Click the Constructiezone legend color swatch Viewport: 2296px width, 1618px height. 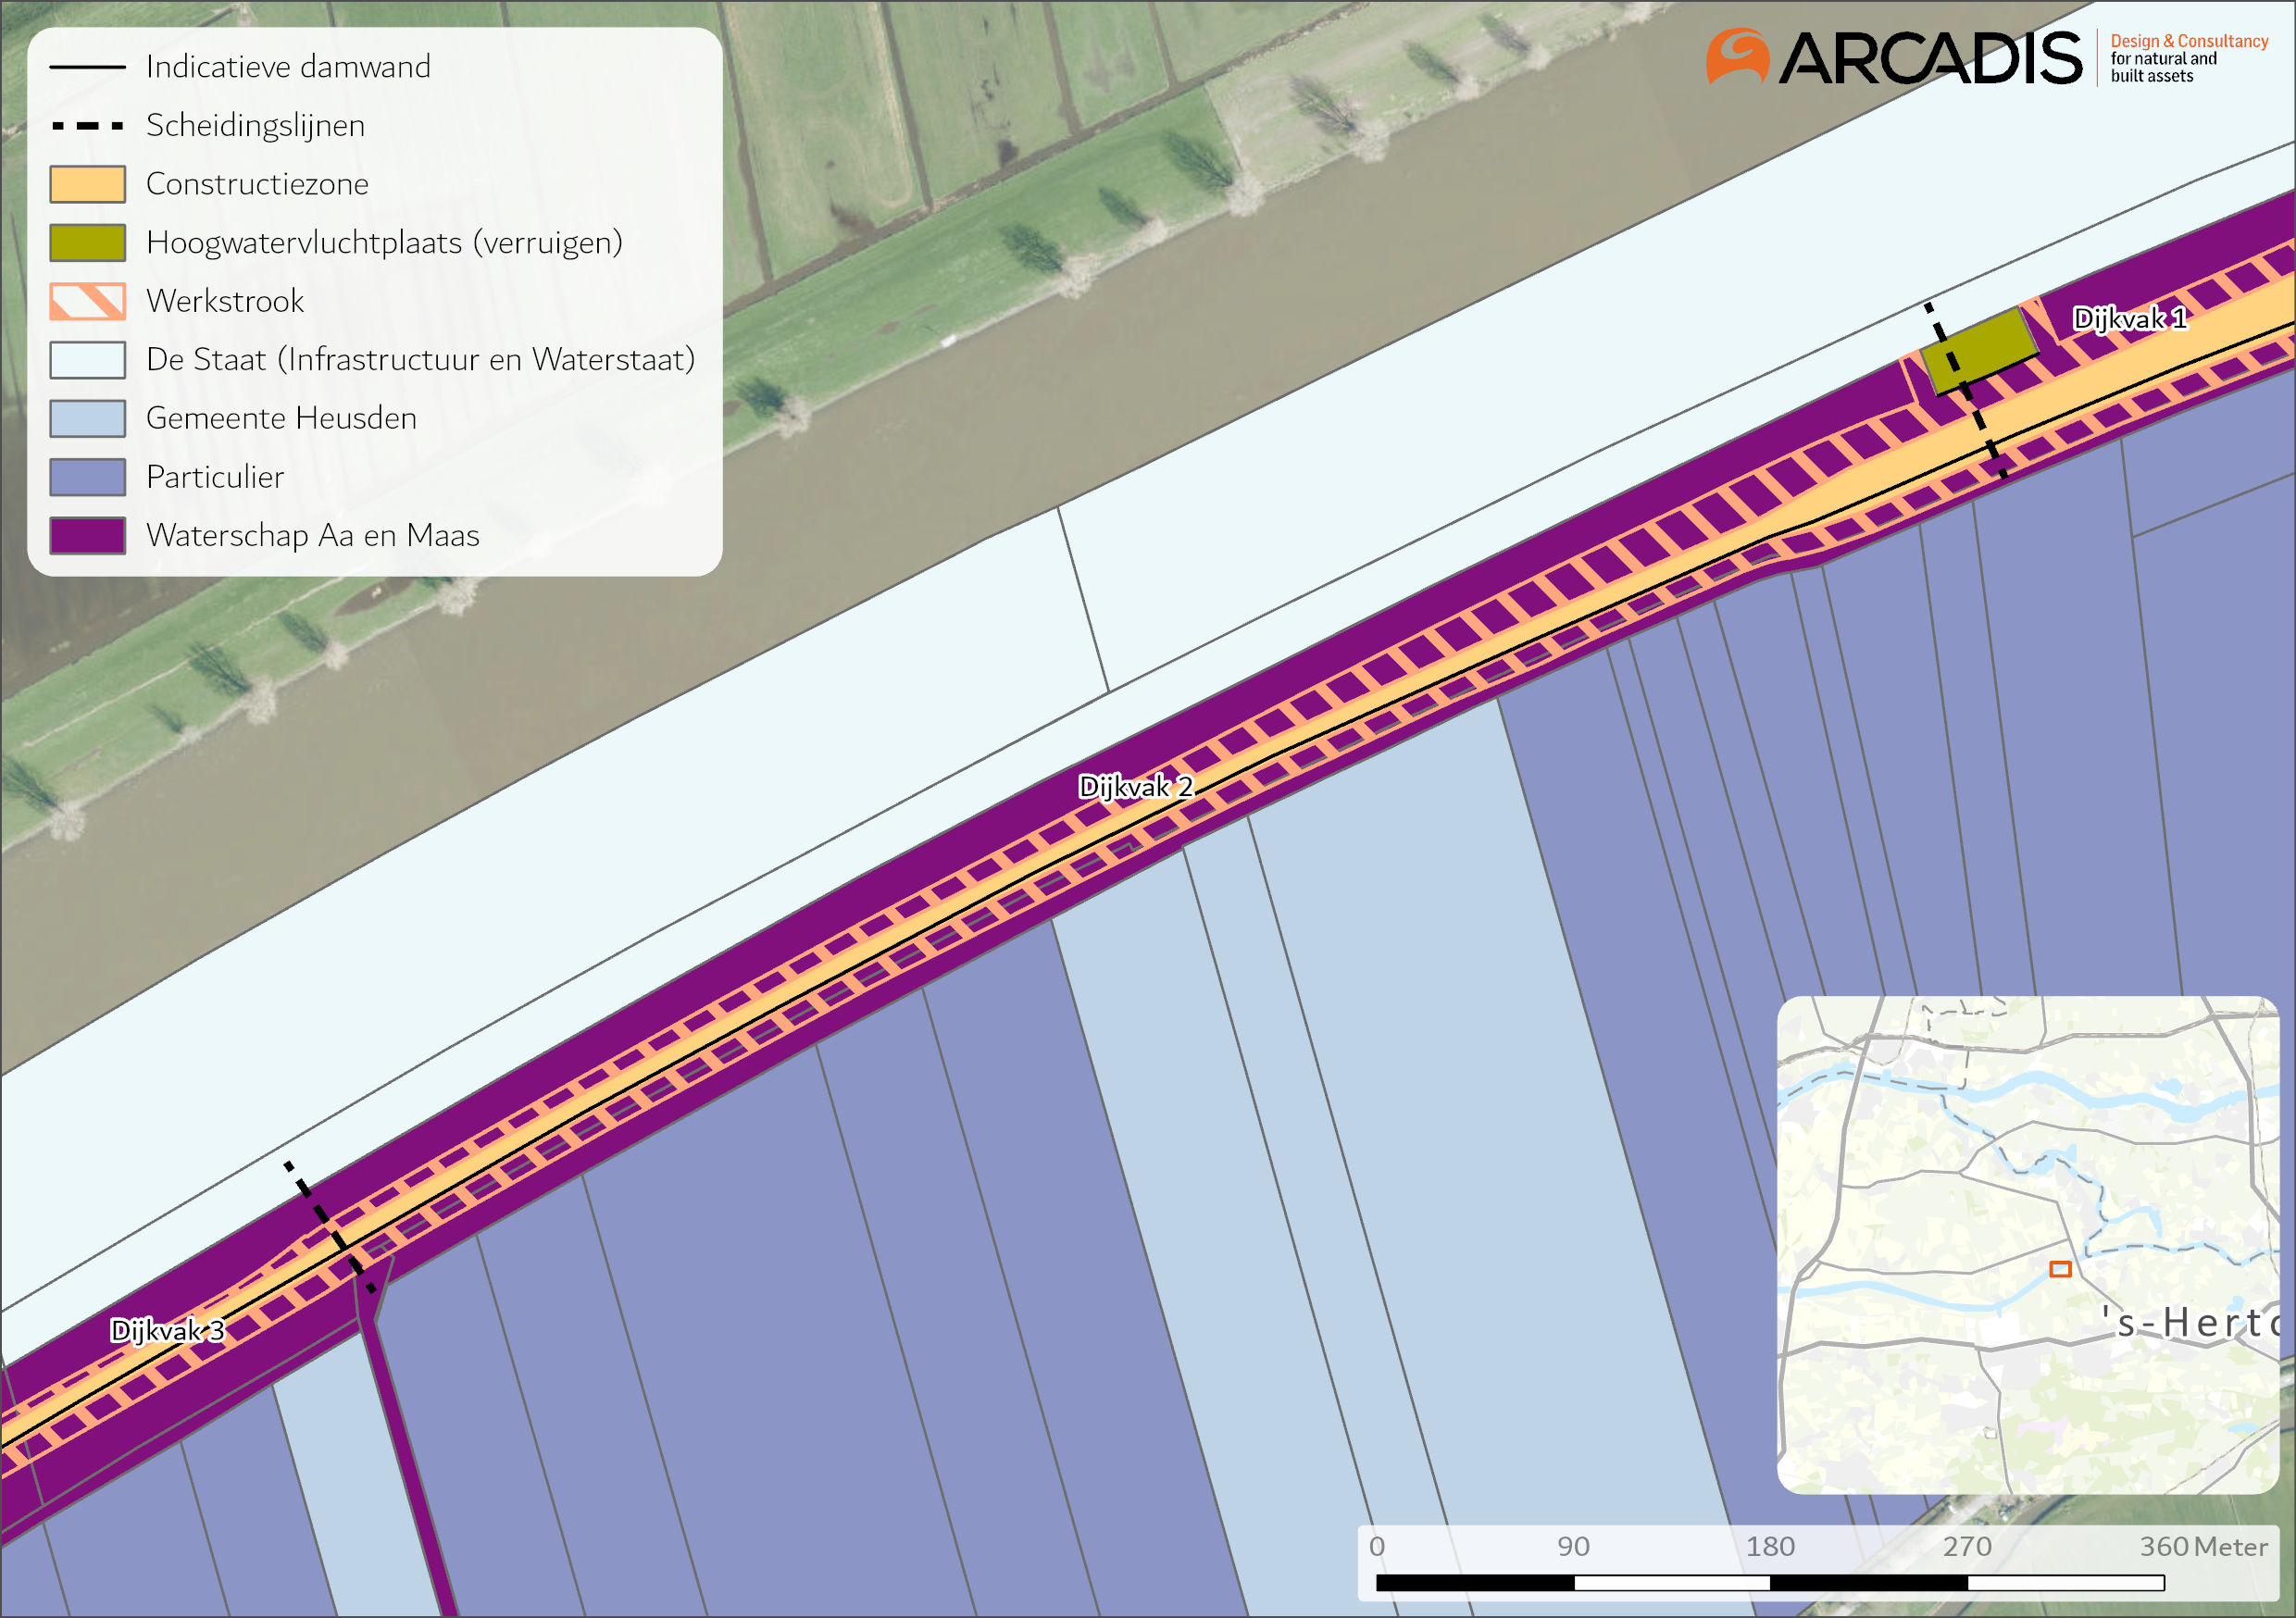click(87, 184)
